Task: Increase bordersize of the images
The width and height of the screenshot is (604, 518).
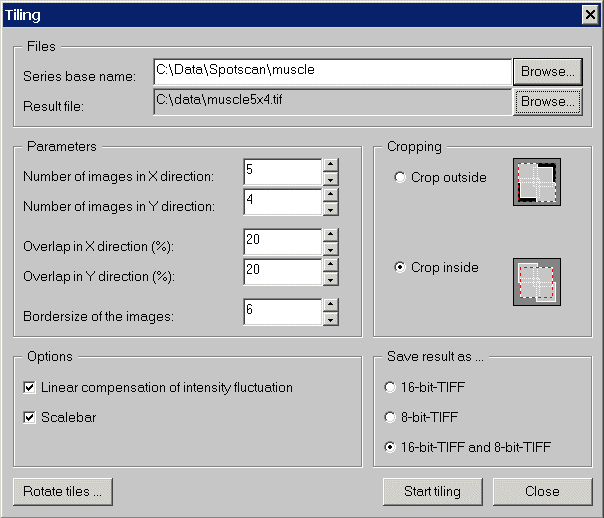Action: 330,305
